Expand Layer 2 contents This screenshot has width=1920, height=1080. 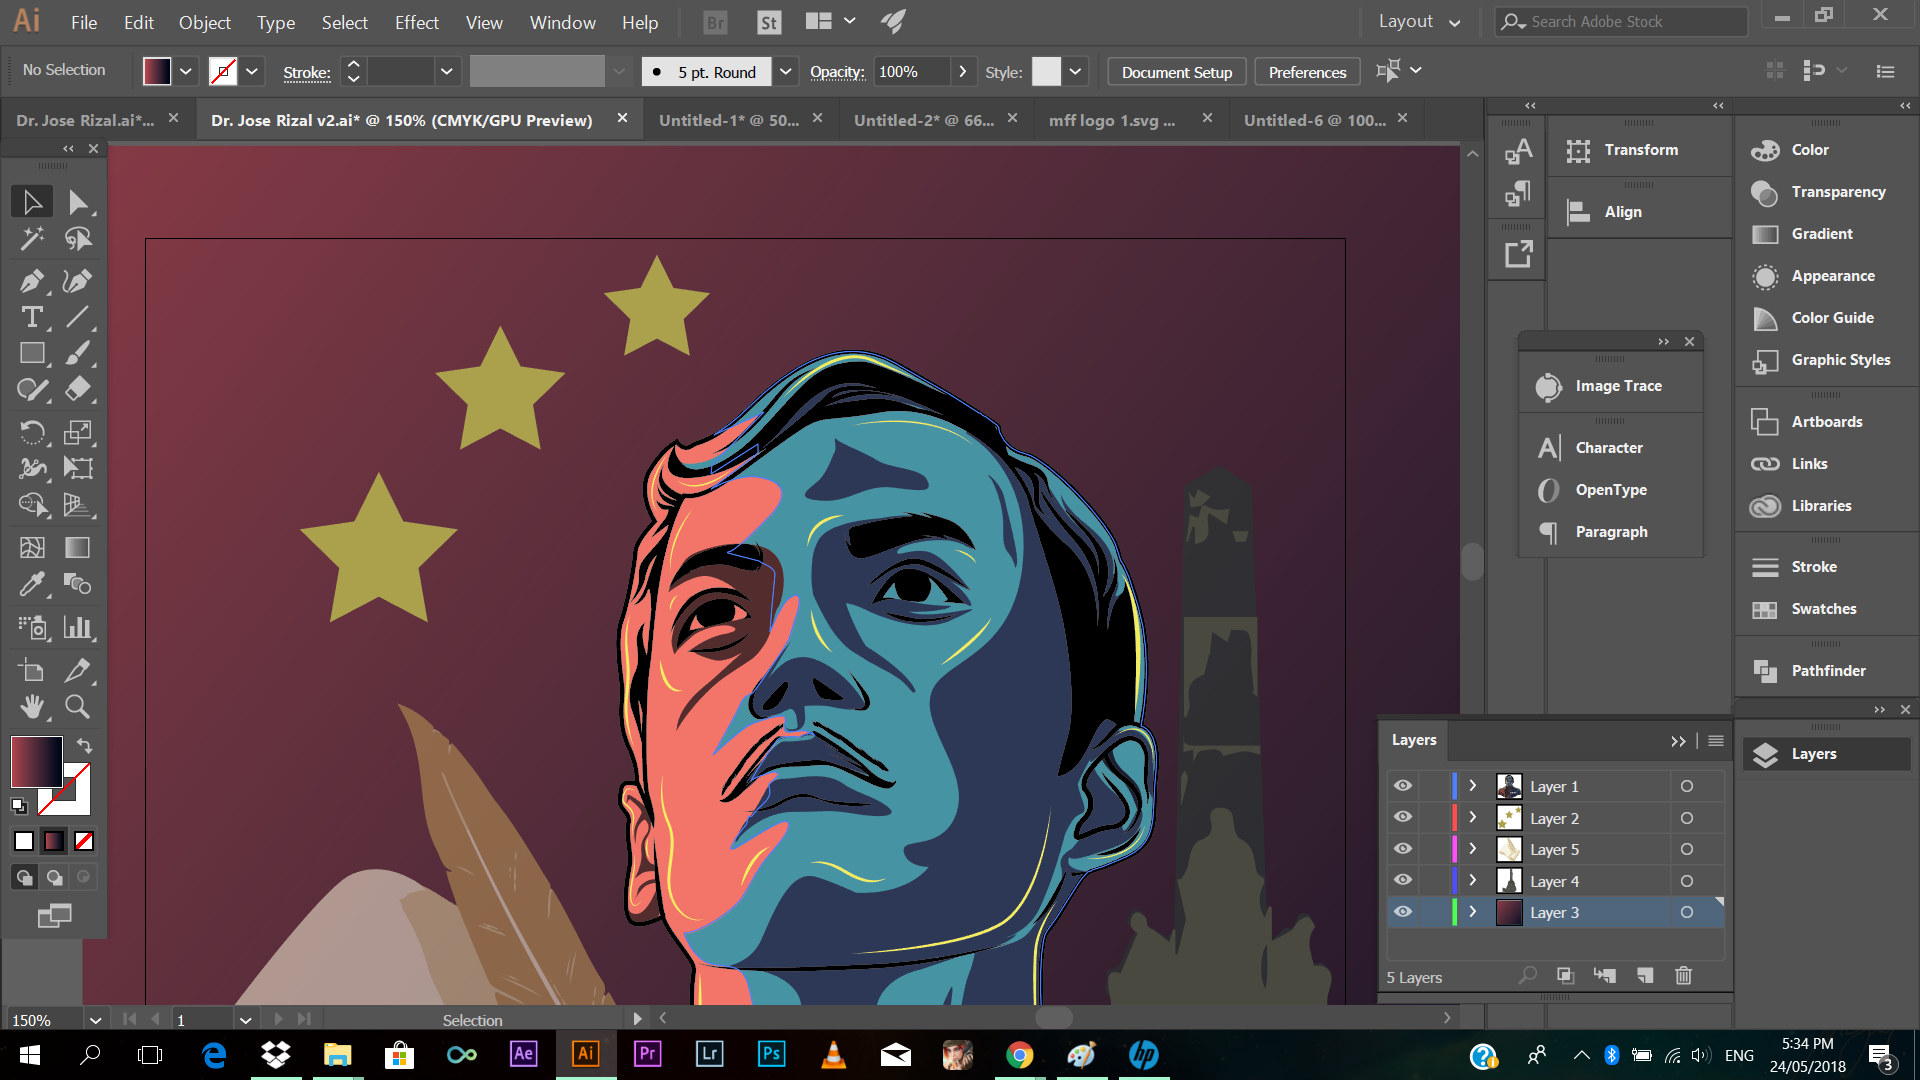tap(1473, 817)
